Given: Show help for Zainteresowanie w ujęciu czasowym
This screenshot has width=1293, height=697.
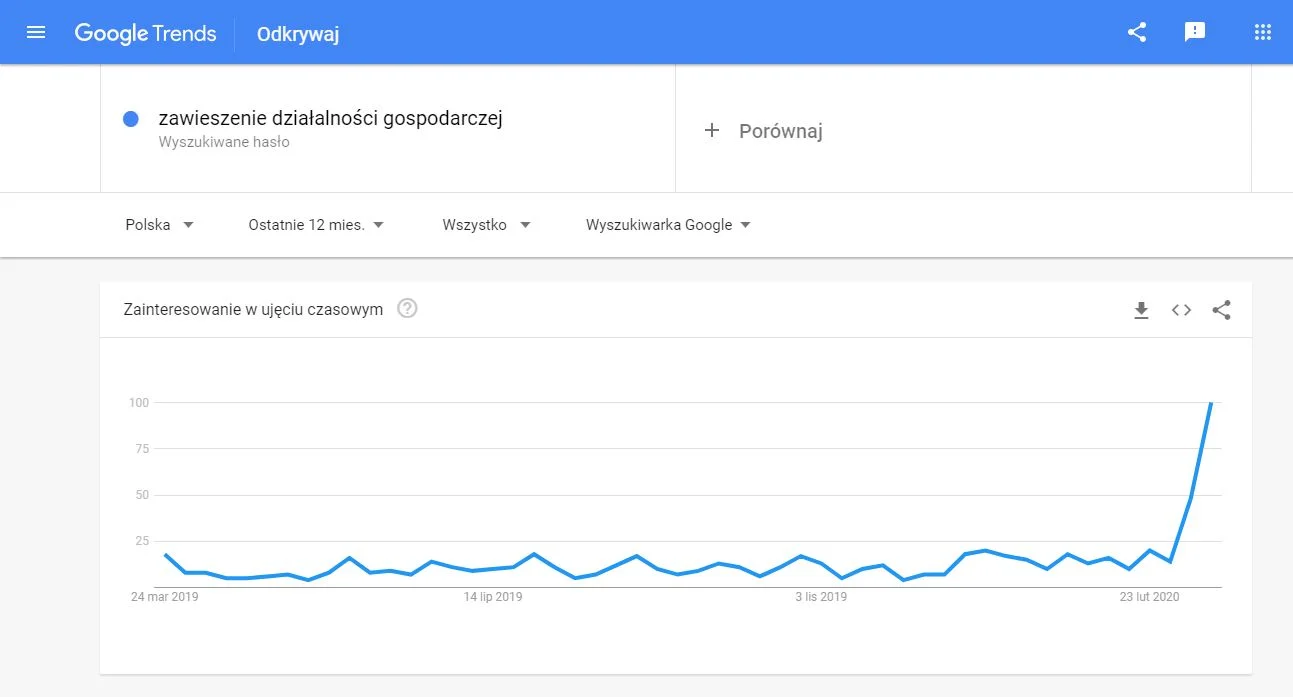Looking at the screenshot, I should point(407,309).
